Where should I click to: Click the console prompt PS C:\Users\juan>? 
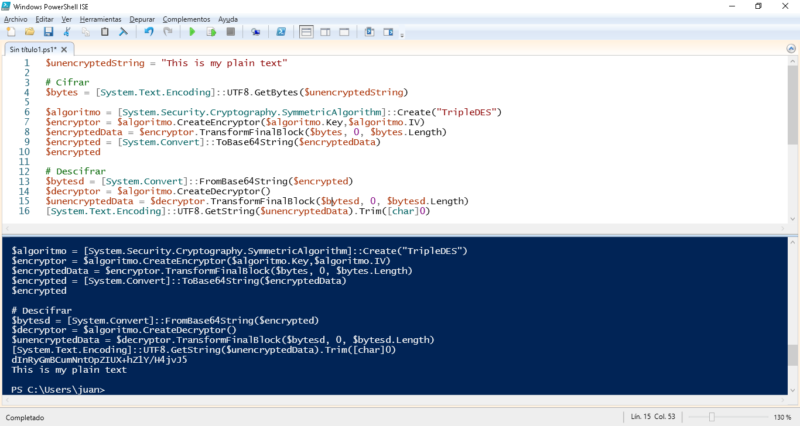coord(58,389)
